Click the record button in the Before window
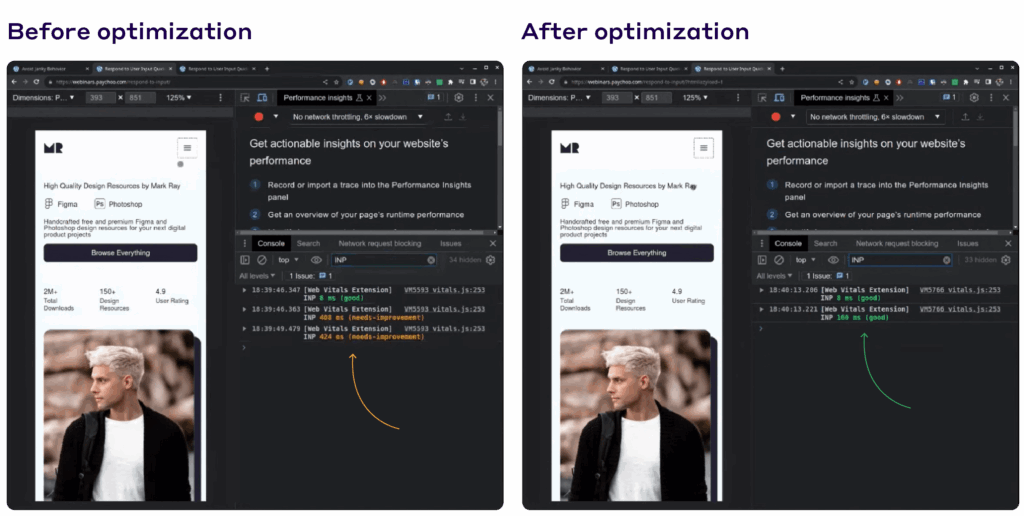The height and width of the screenshot is (516, 1024). click(x=259, y=117)
